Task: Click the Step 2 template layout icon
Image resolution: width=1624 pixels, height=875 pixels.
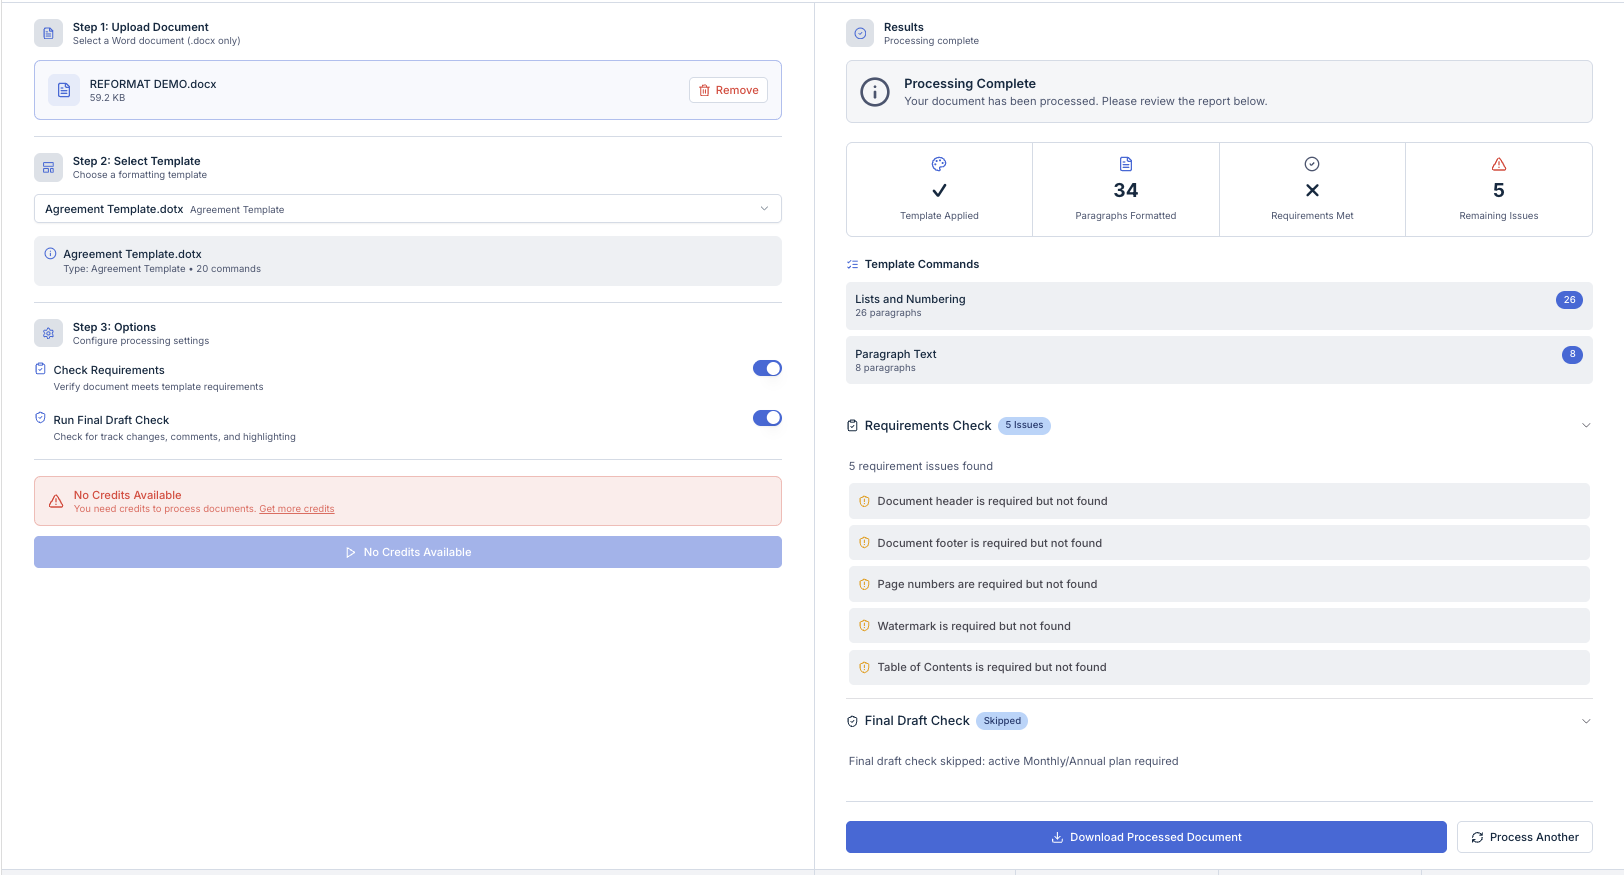Action: [48, 167]
